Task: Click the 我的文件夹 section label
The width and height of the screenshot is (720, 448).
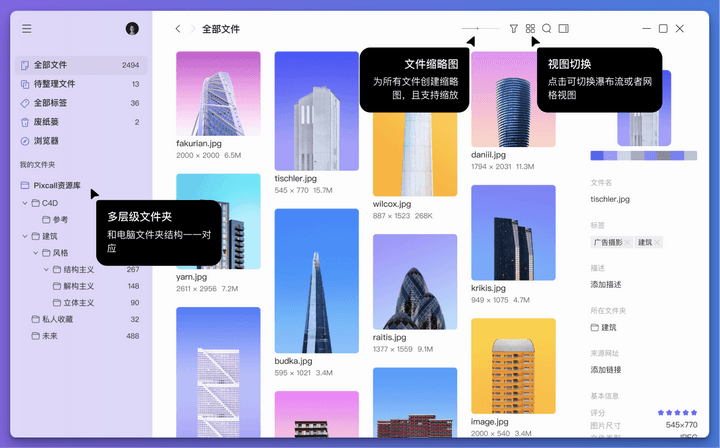Action: [37, 164]
